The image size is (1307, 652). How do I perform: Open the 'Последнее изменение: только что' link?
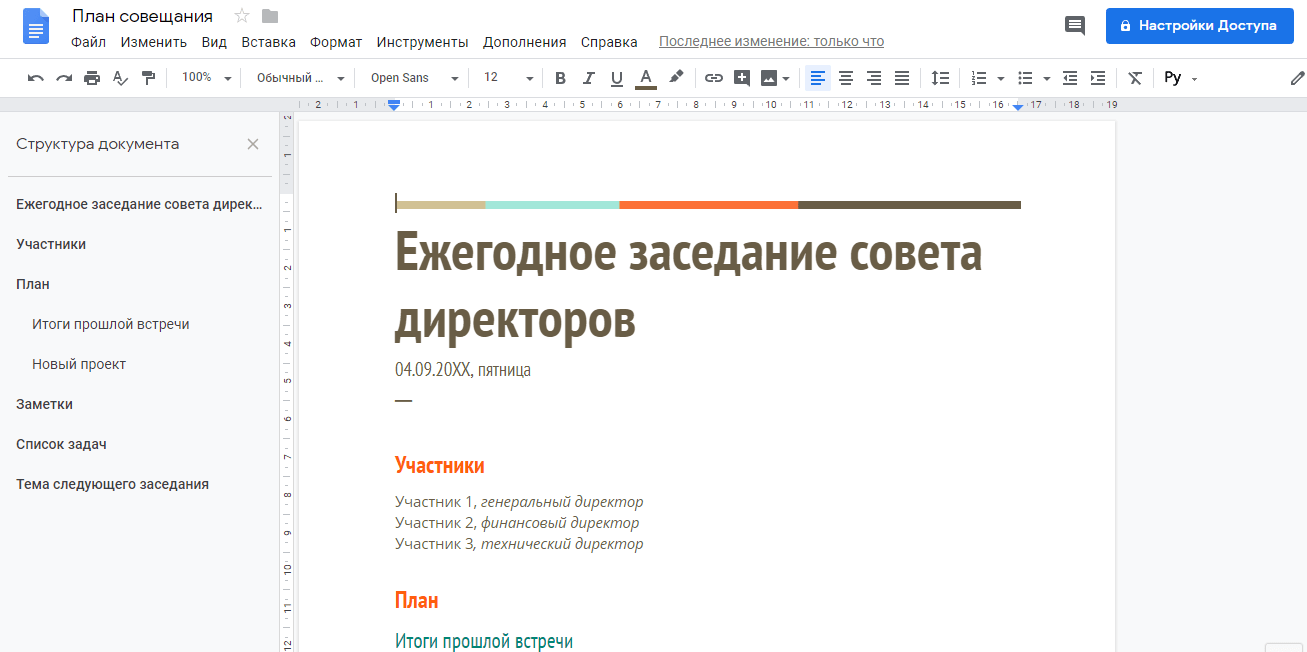coord(771,42)
